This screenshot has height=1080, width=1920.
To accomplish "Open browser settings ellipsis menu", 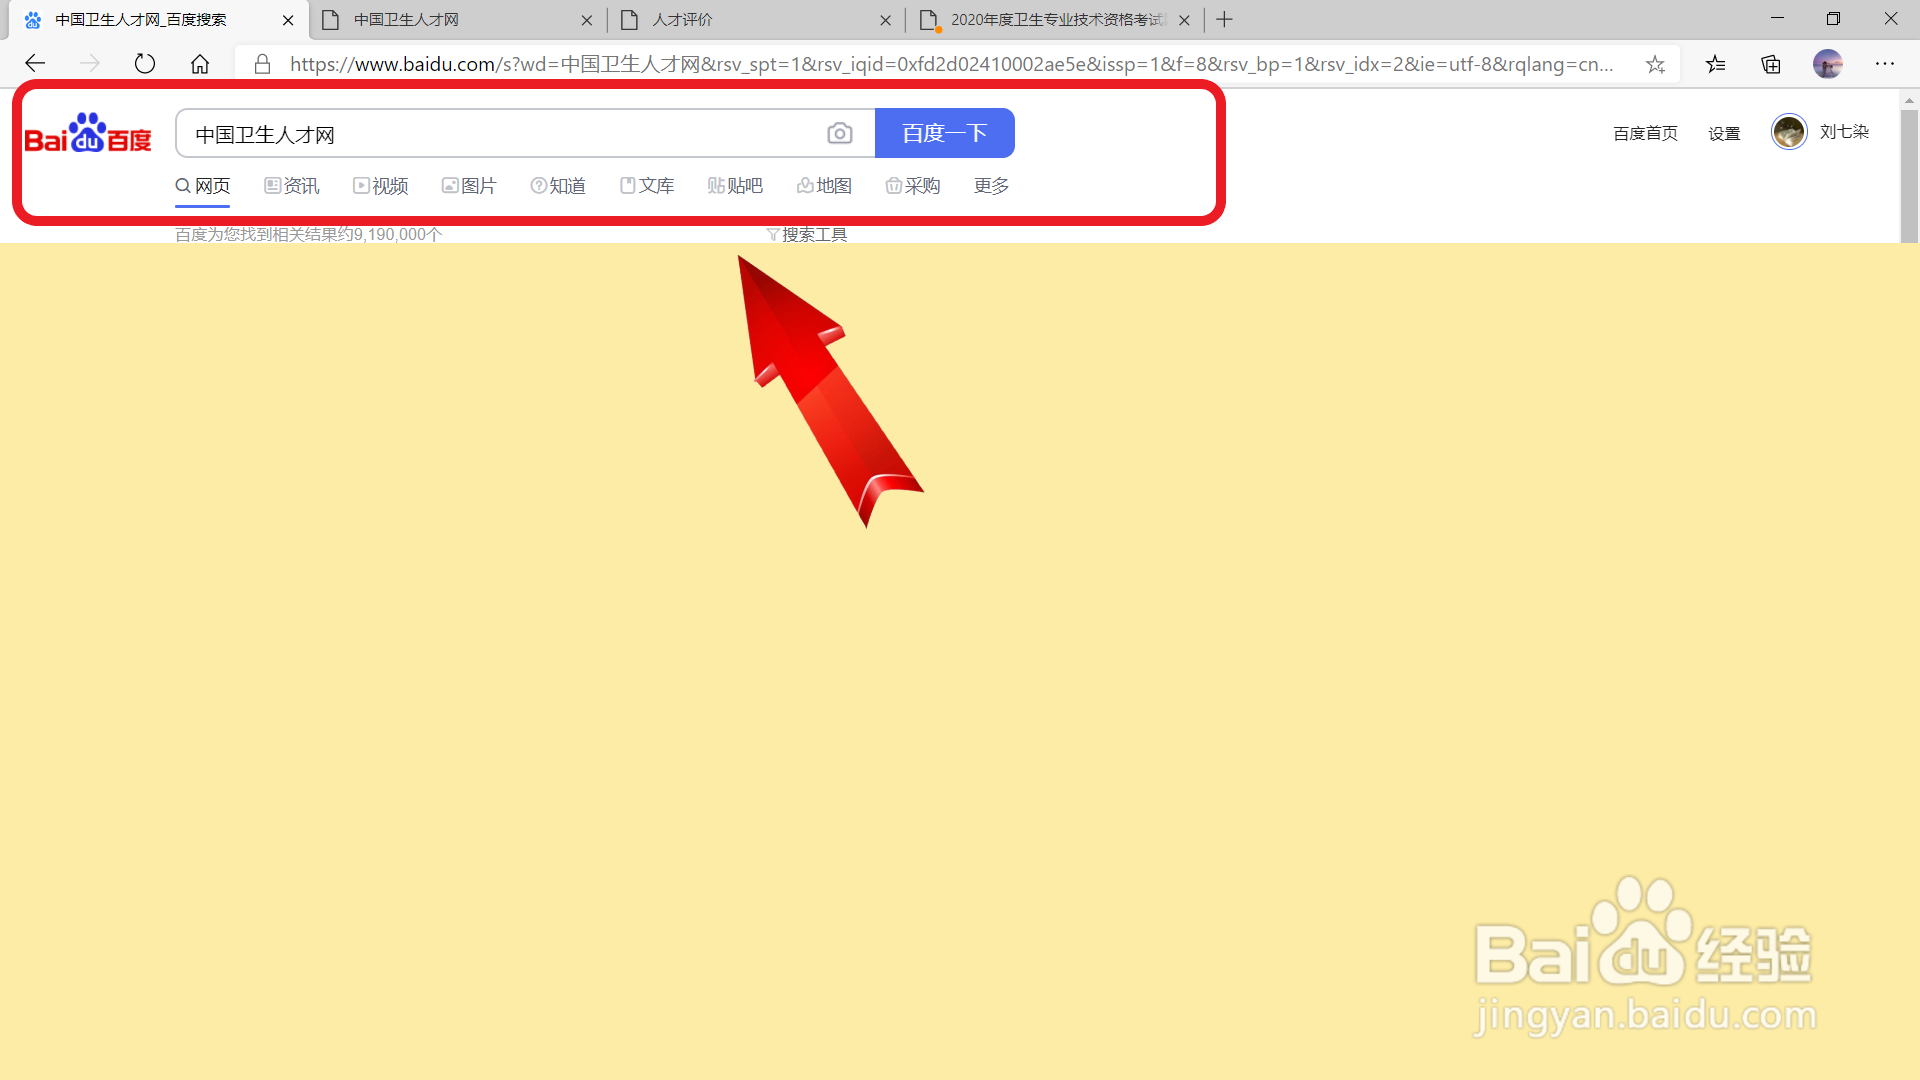I will [1884, 64].
